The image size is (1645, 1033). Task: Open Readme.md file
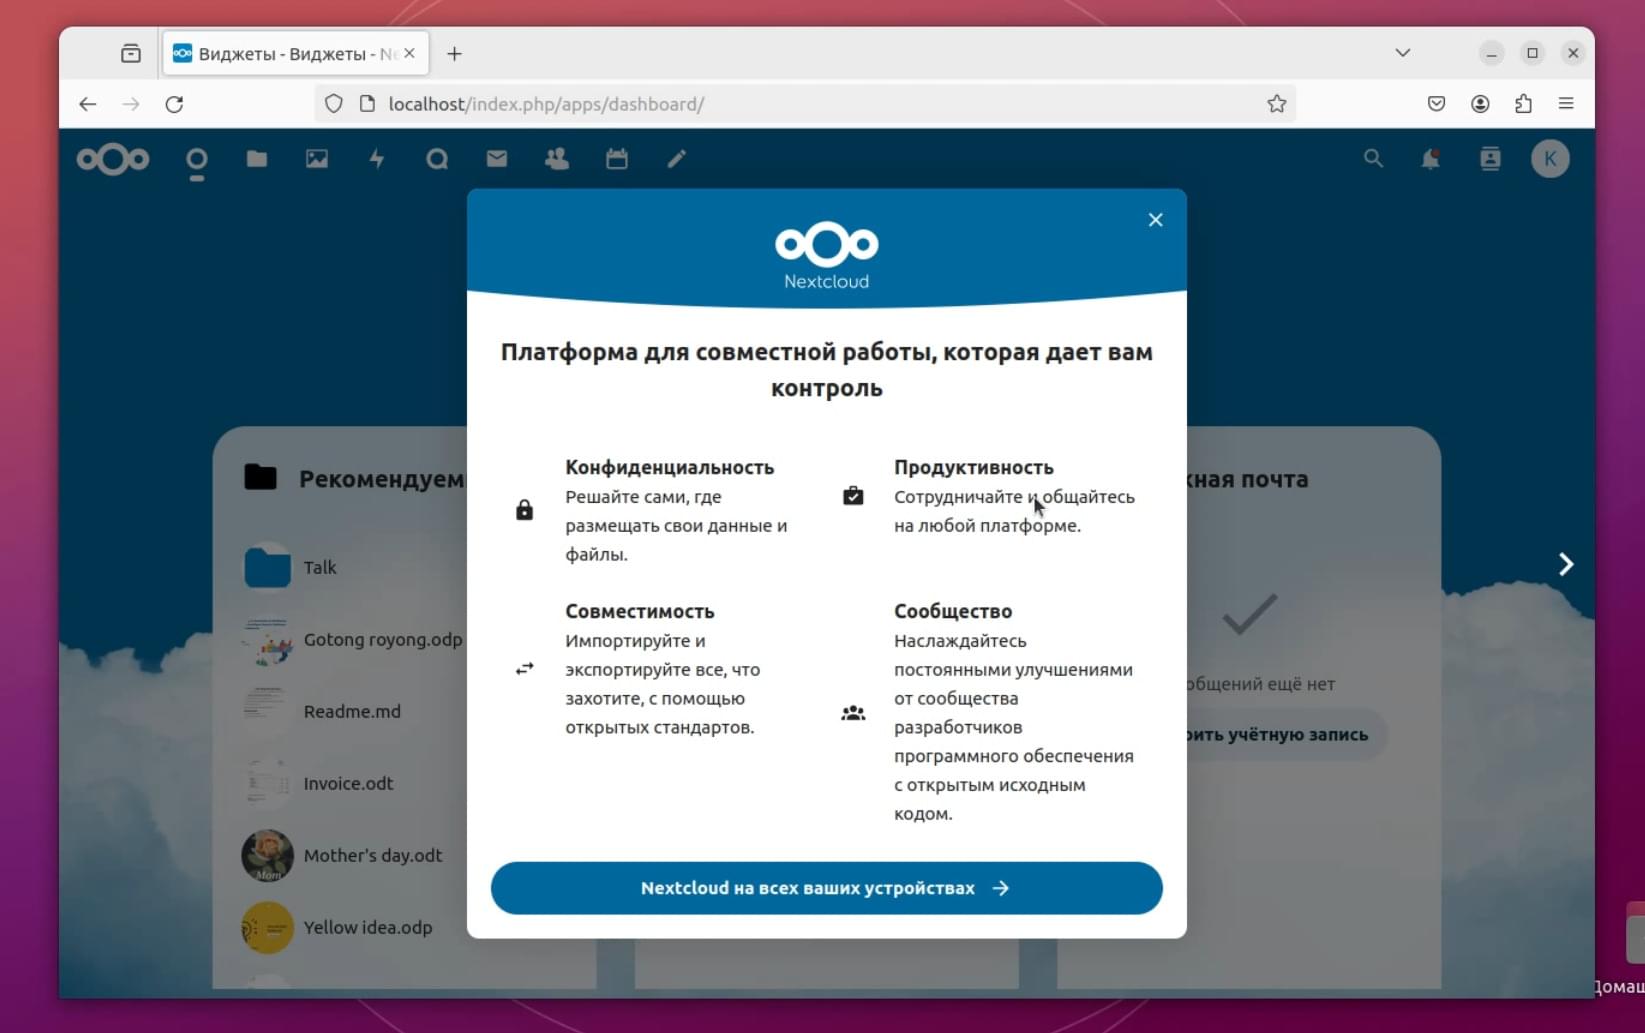[352, 711]
